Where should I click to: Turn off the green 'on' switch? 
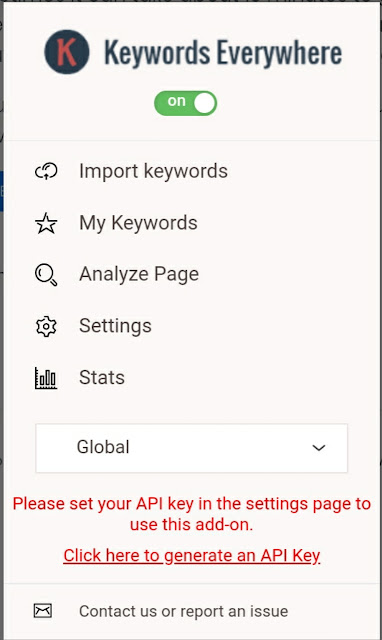185,103
